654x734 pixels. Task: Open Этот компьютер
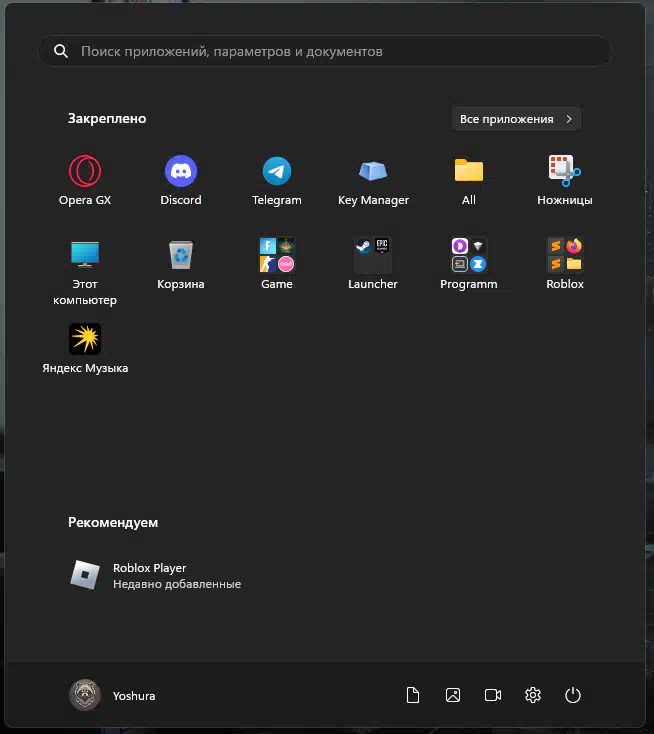pos(85,272)
